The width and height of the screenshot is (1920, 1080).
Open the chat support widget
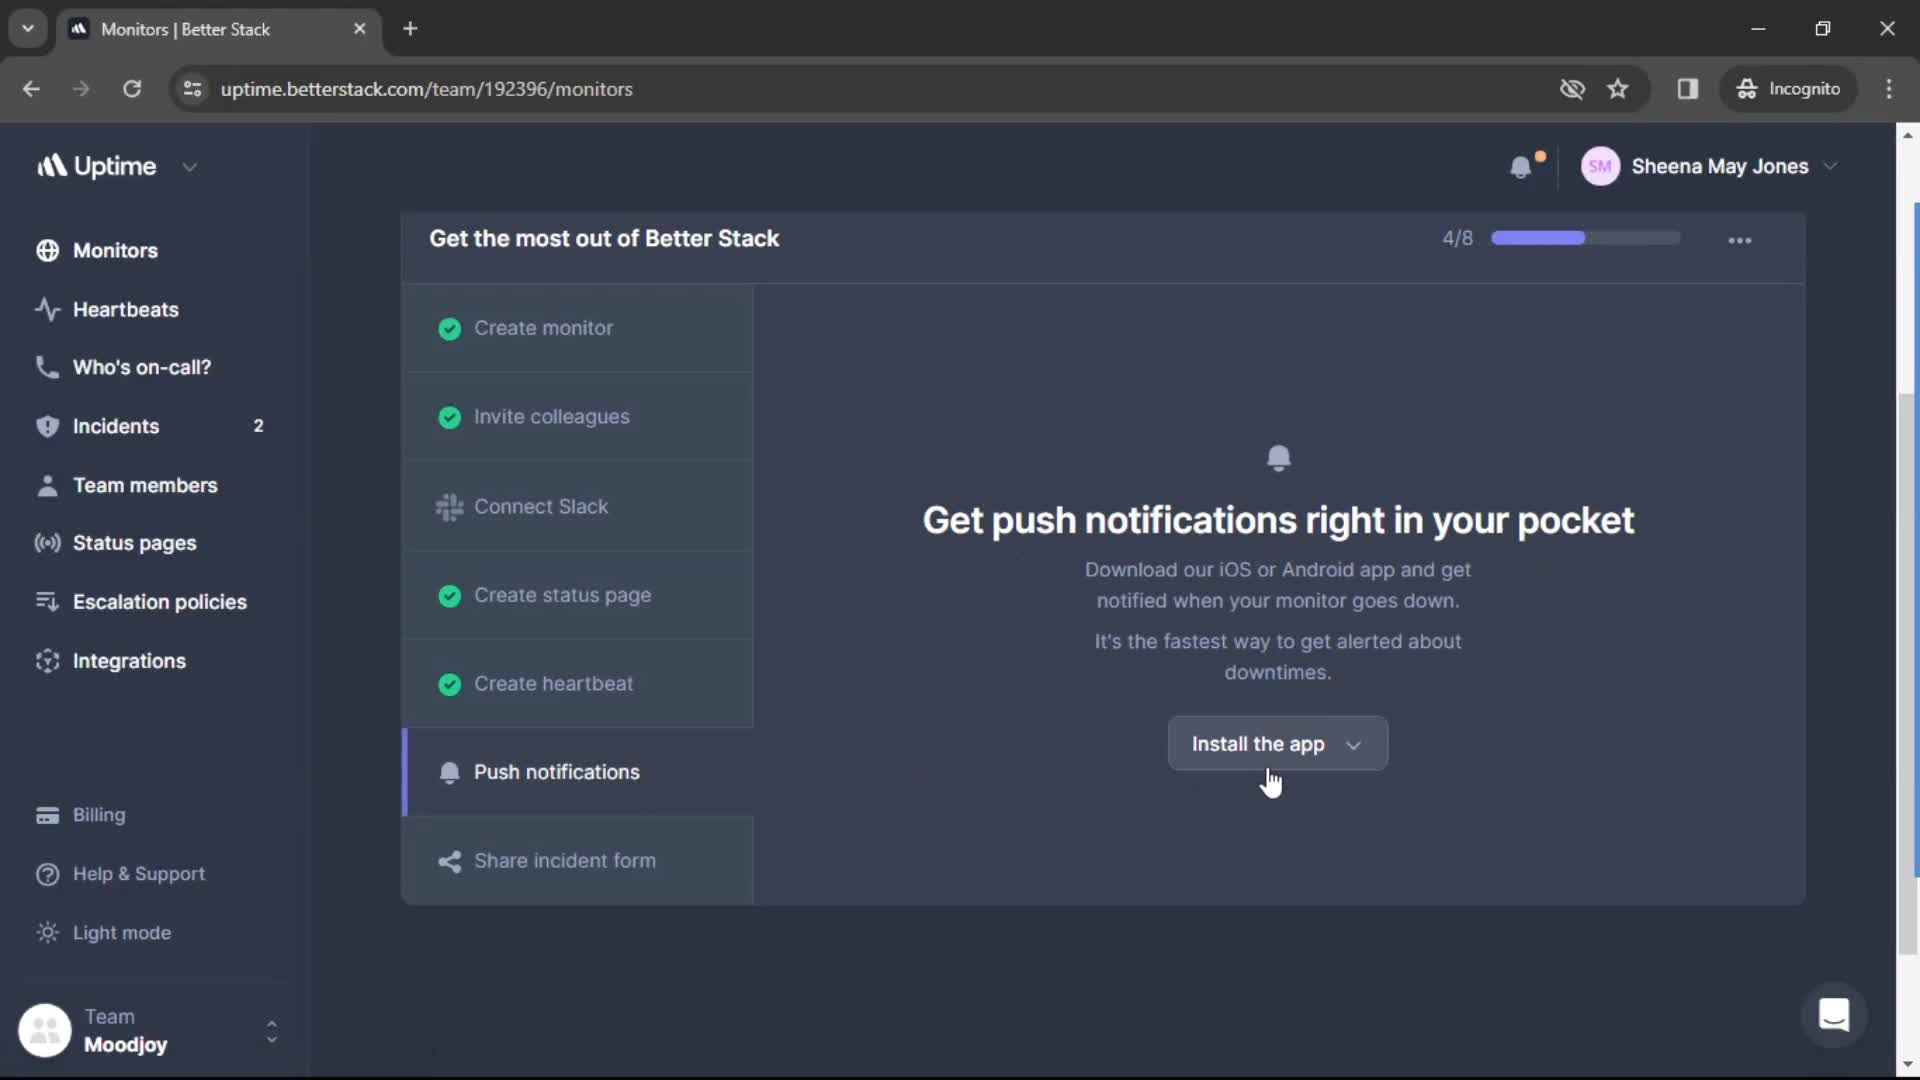[x=1834, y=1016]
